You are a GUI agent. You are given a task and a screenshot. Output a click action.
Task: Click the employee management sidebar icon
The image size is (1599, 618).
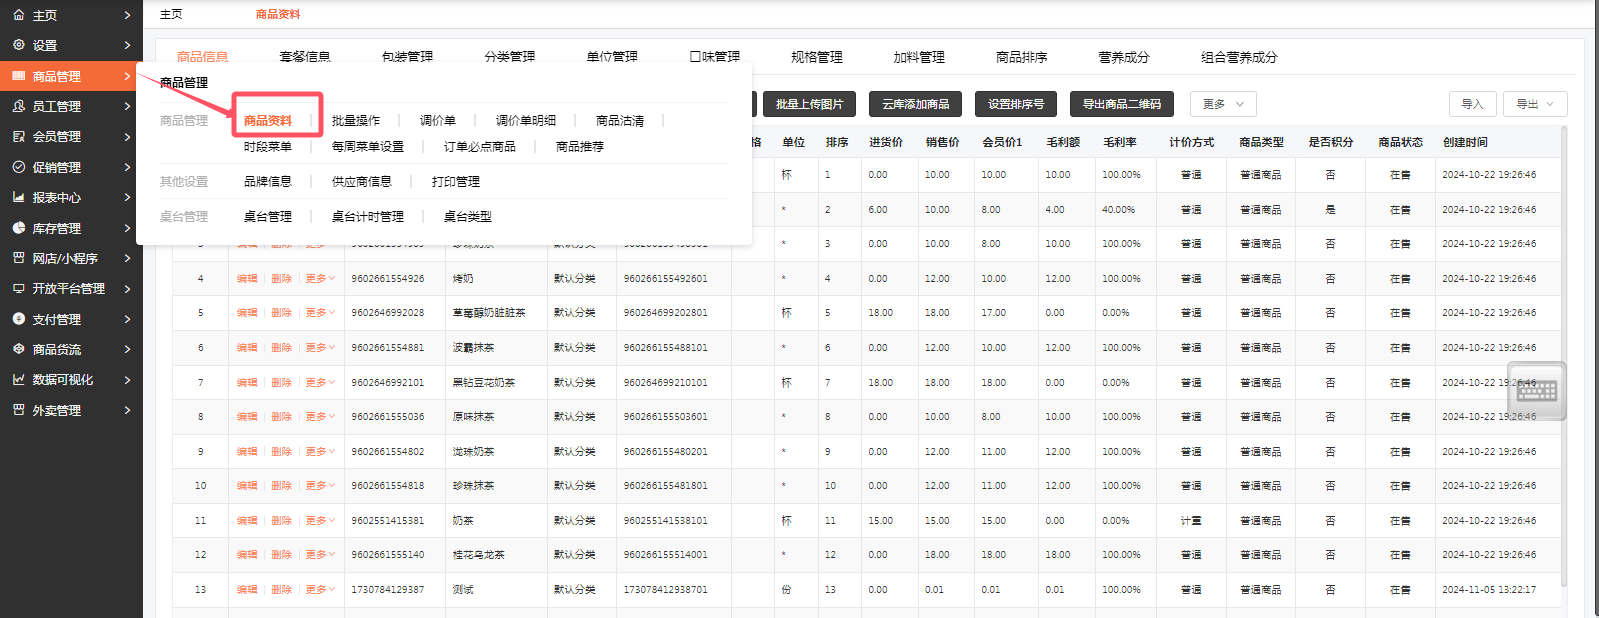[x=18, y=106]
